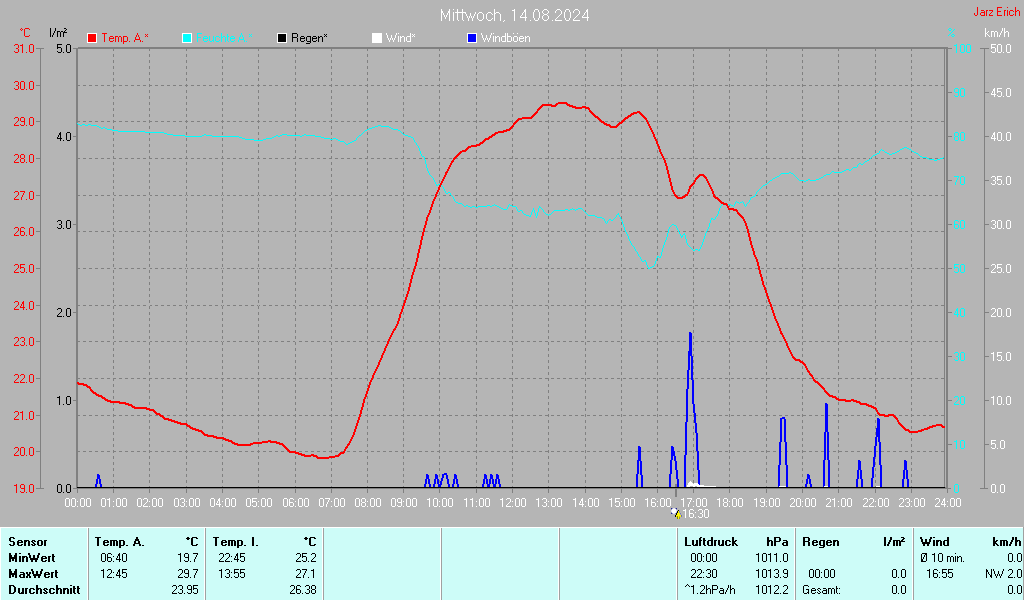The image size is (1024, 600).
Task: Click the 'Luftdruck' table column header
Action: [x=711, y=542]
